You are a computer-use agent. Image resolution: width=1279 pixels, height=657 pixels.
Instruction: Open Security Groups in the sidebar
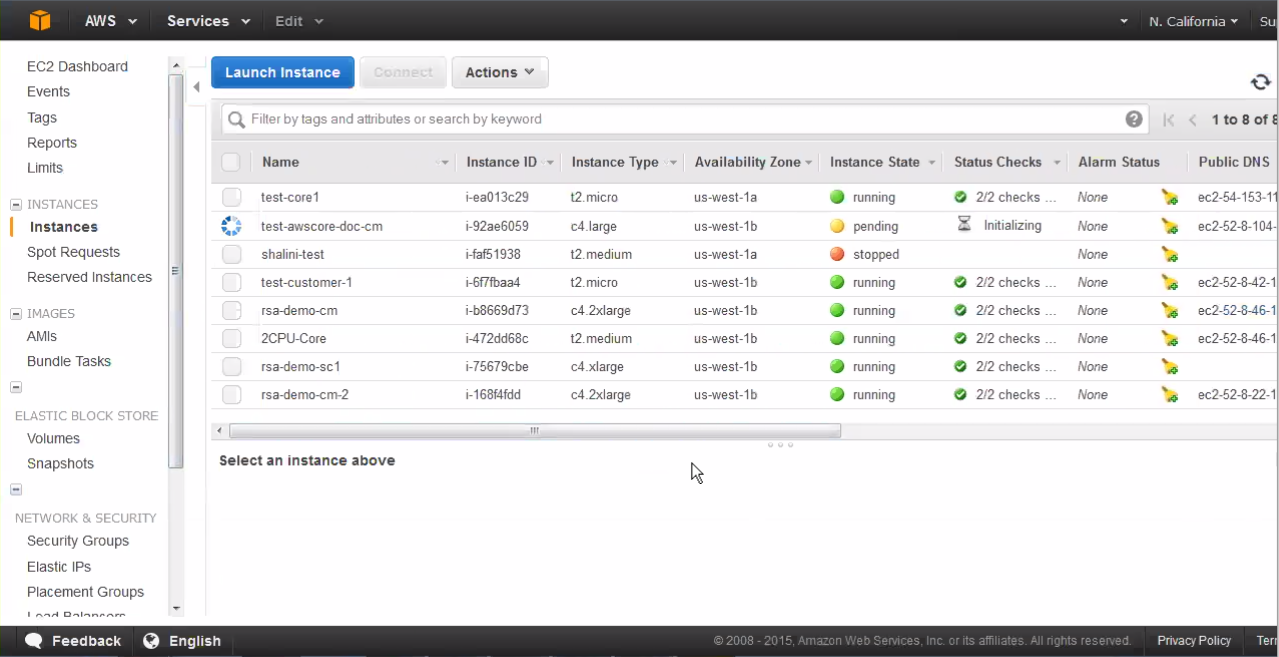[x=78, y=541]
